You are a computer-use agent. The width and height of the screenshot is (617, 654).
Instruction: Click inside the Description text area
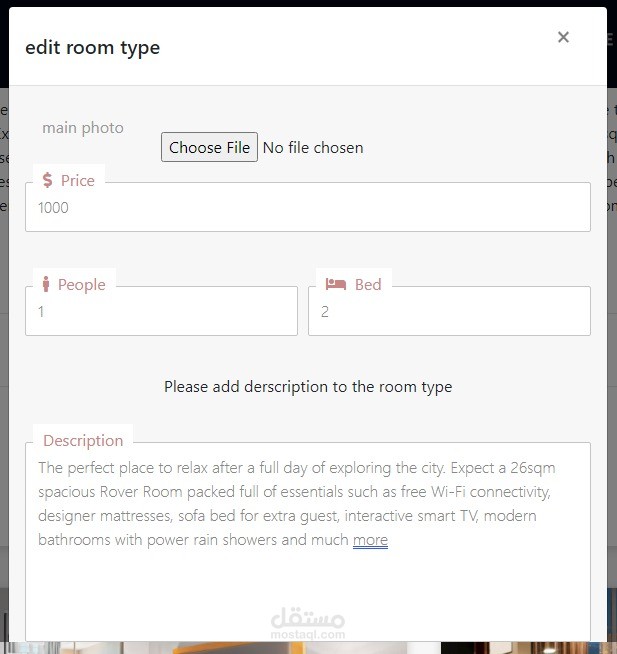307,590
